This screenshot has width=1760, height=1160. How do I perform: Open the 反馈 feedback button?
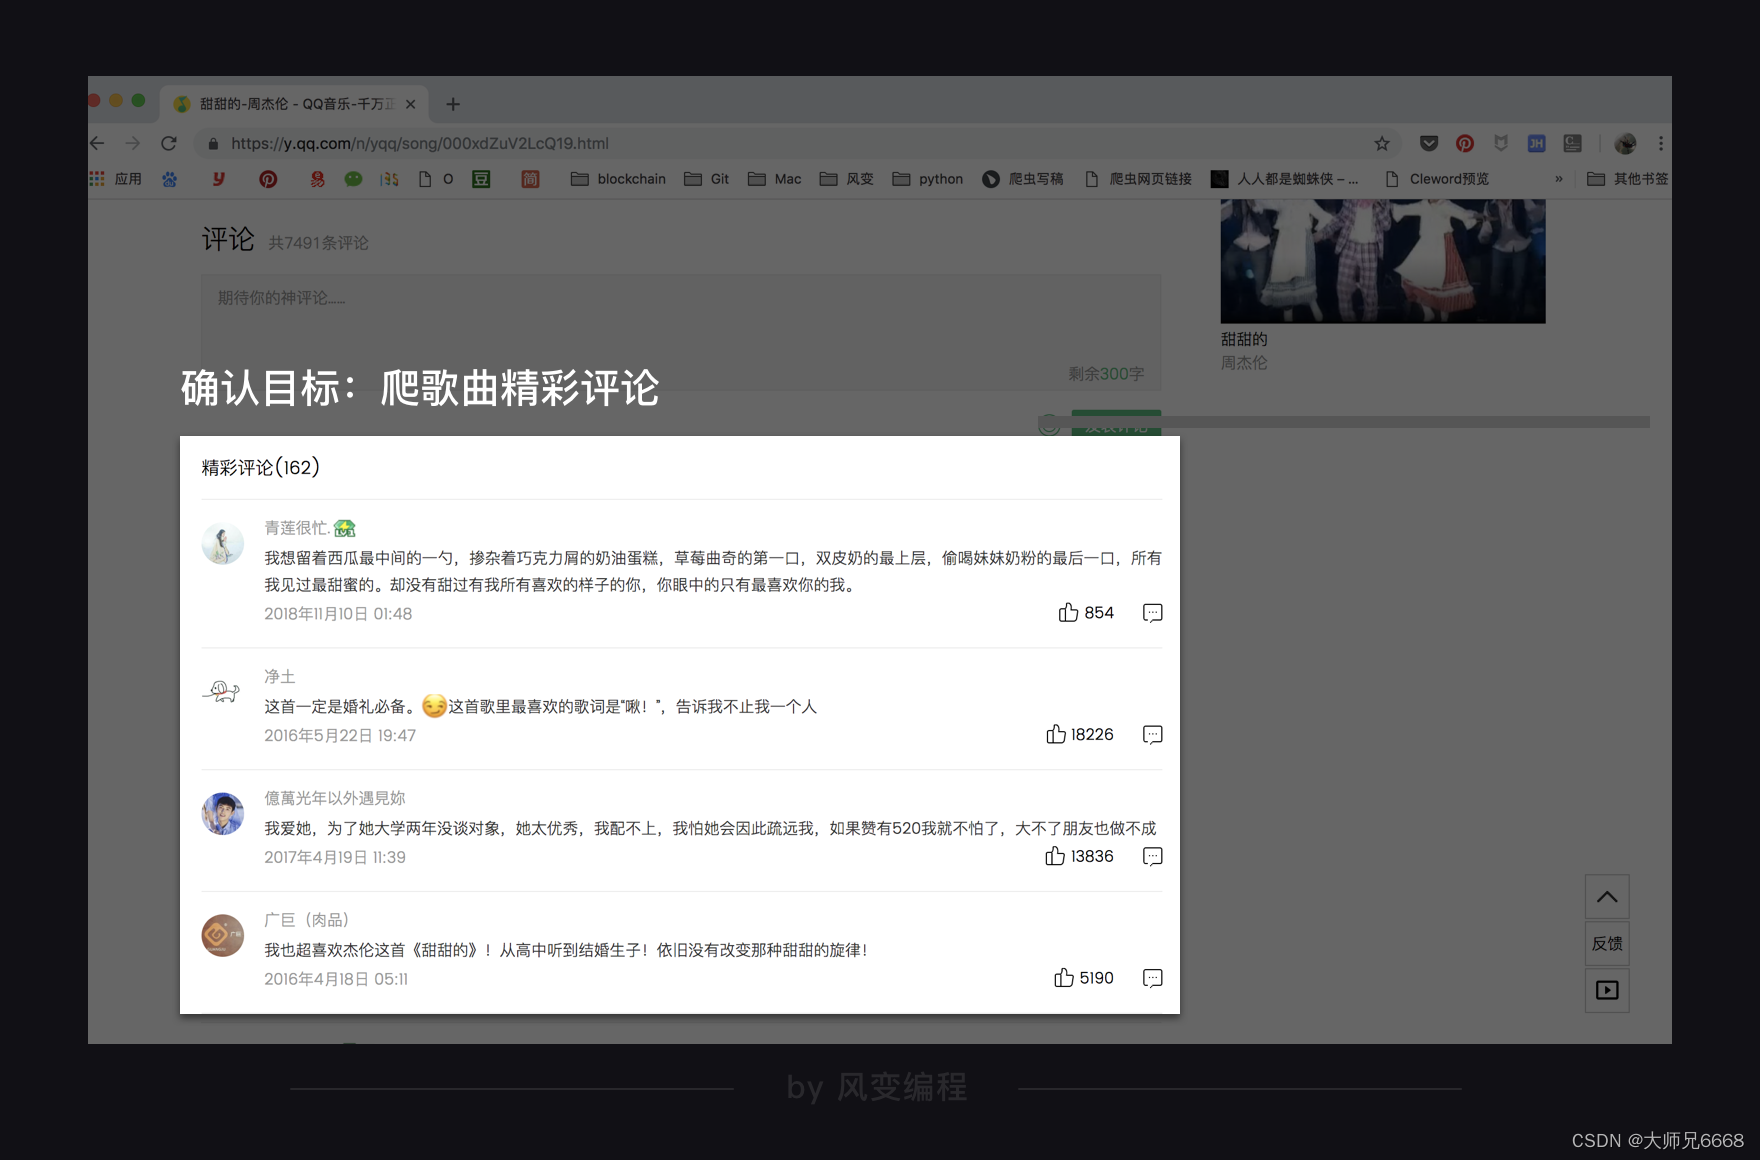[x=1607, y=943]
